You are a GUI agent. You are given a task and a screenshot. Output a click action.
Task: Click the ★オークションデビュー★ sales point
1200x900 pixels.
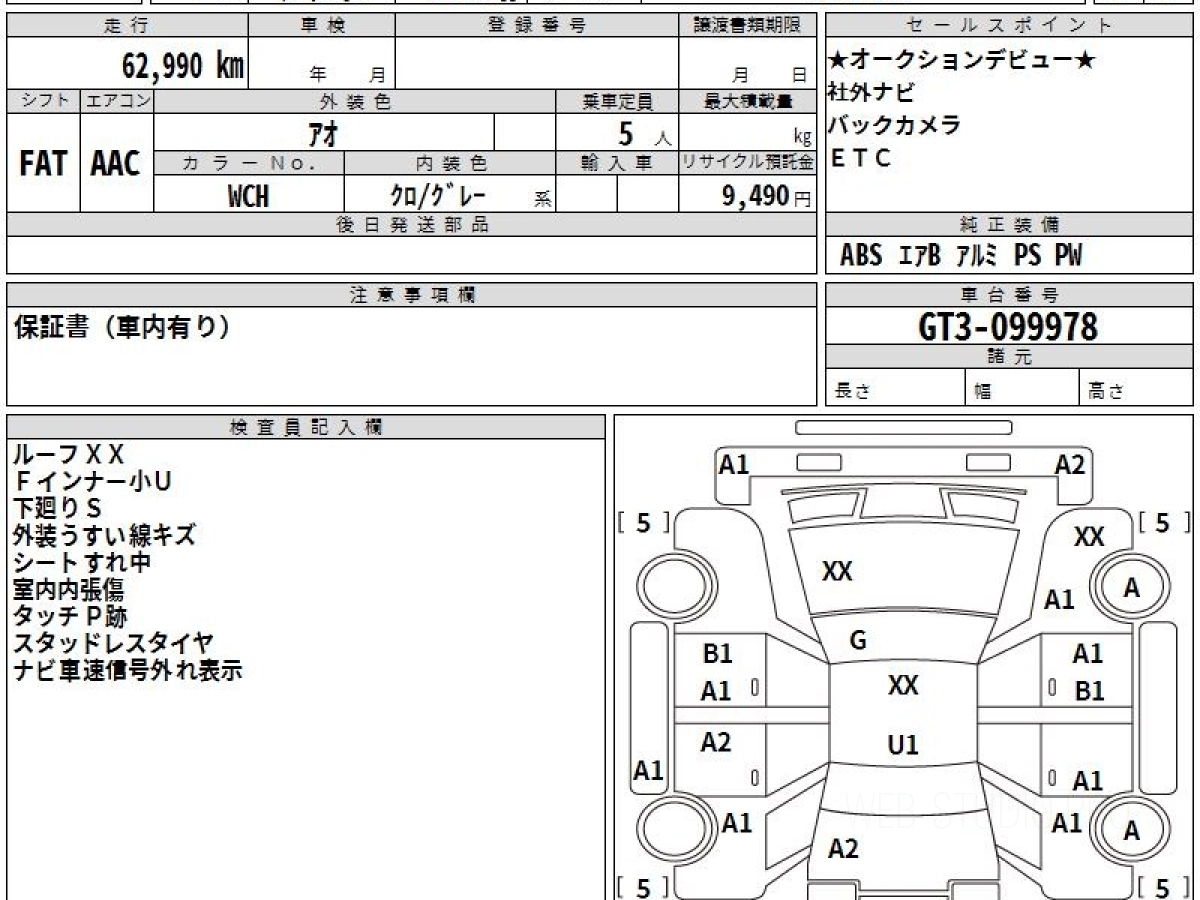coord(962,60)
